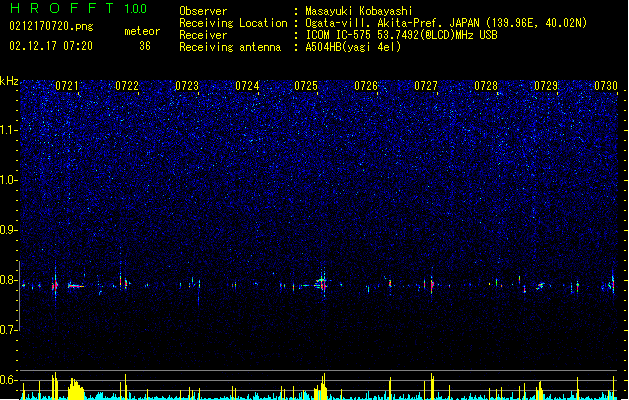Click the wide yellow power peak after 0721

click(x=76, y=389)
